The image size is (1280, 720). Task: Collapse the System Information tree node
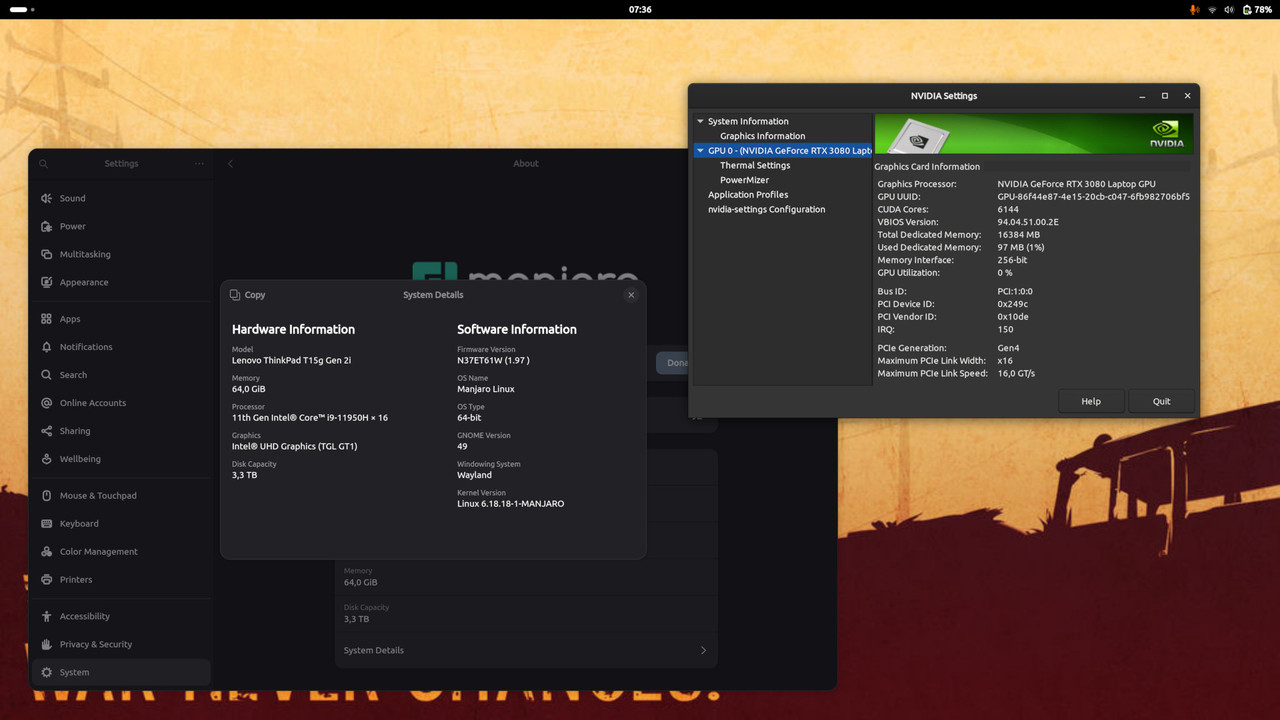[x=700, y=121]
